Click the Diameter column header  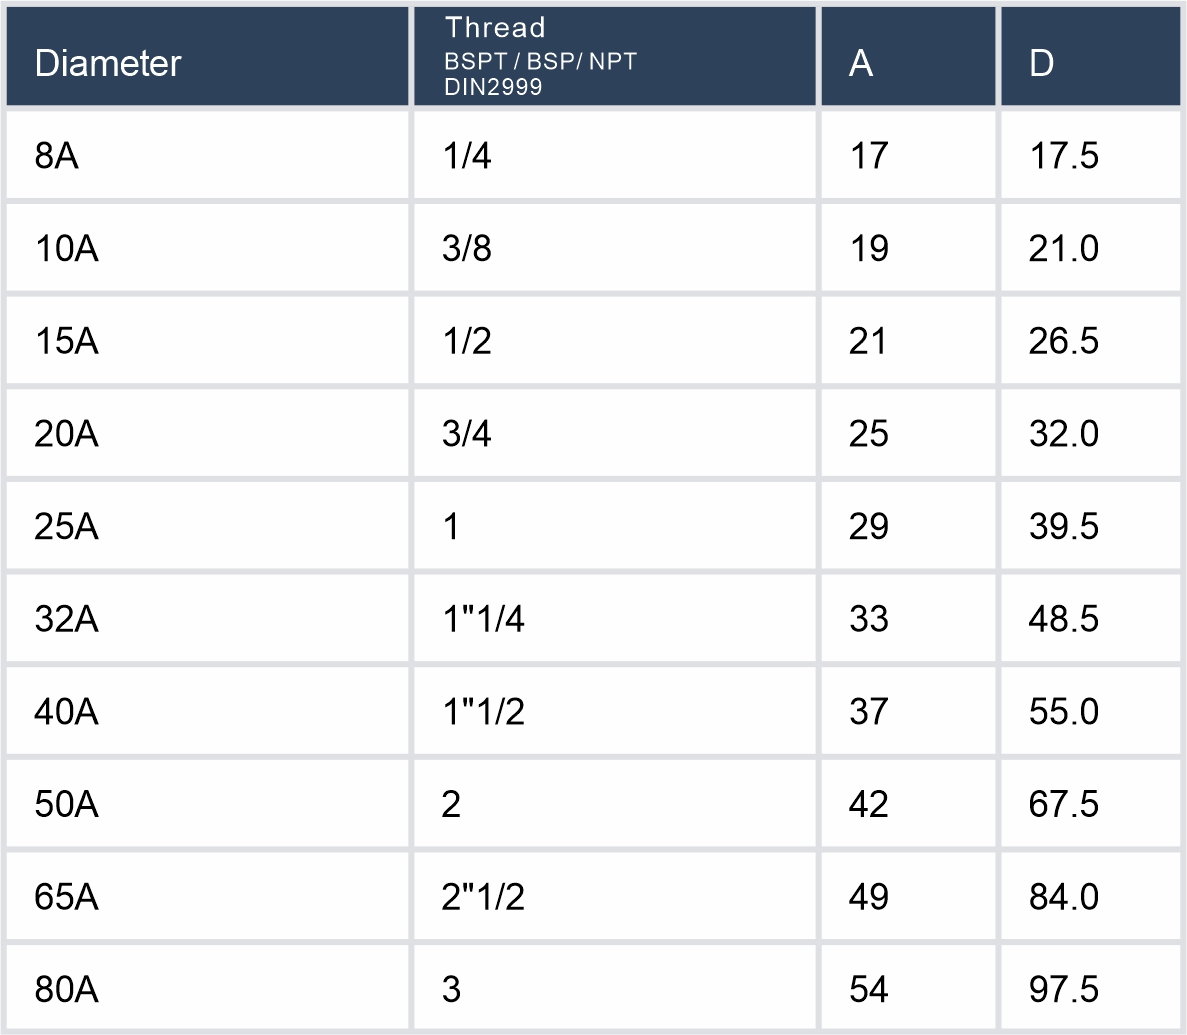coord(108,63)
